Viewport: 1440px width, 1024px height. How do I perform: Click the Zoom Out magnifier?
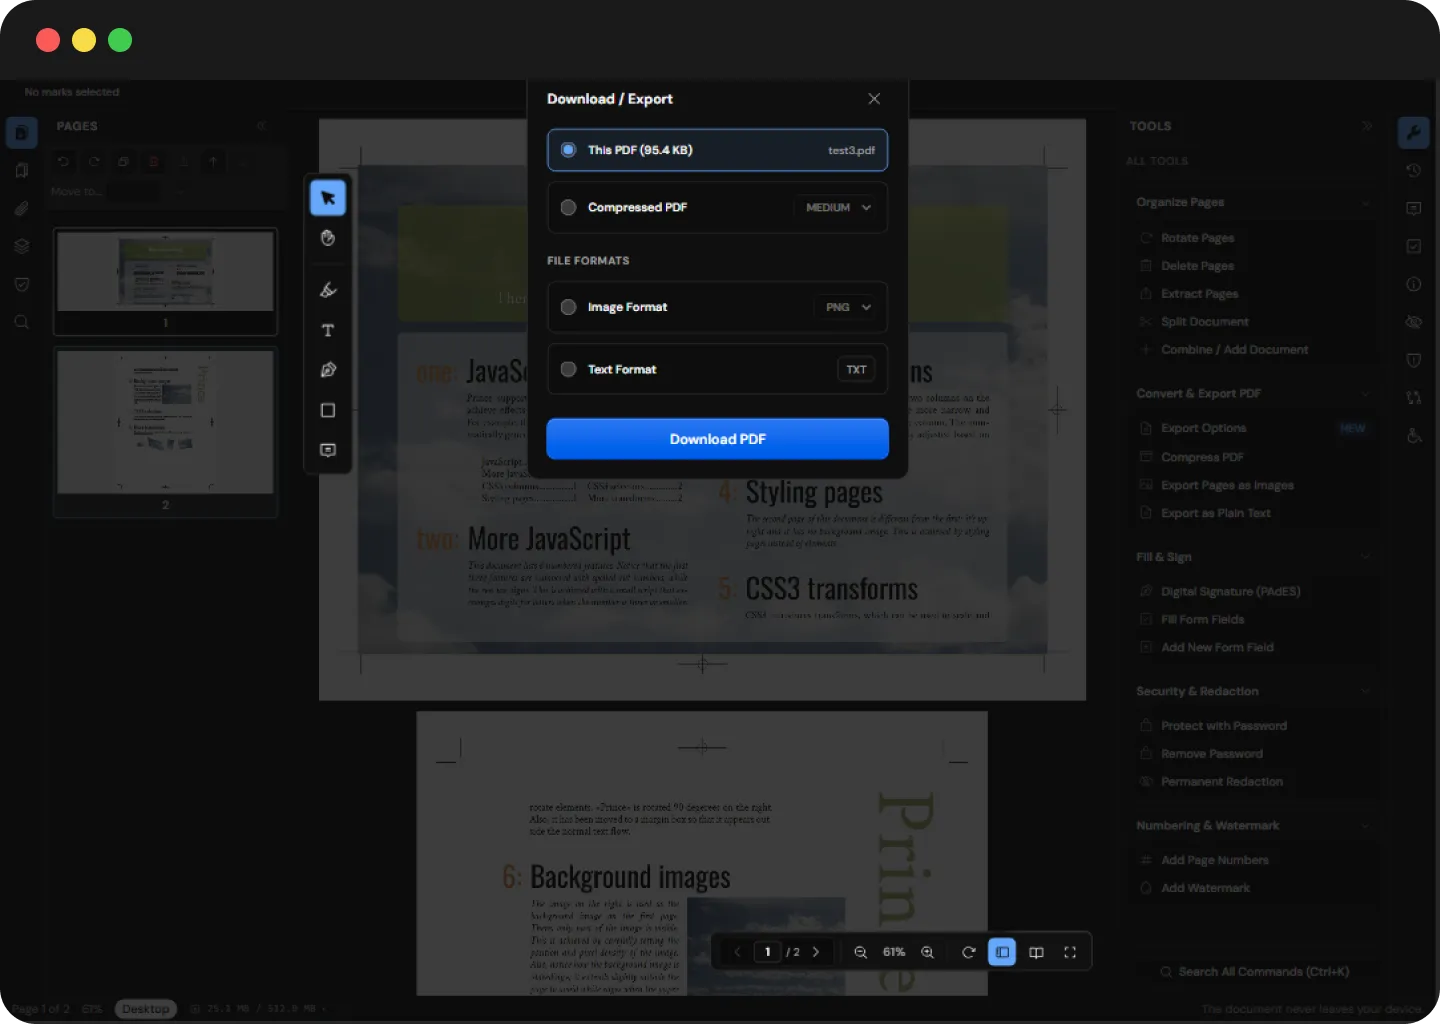pos(860,952)
